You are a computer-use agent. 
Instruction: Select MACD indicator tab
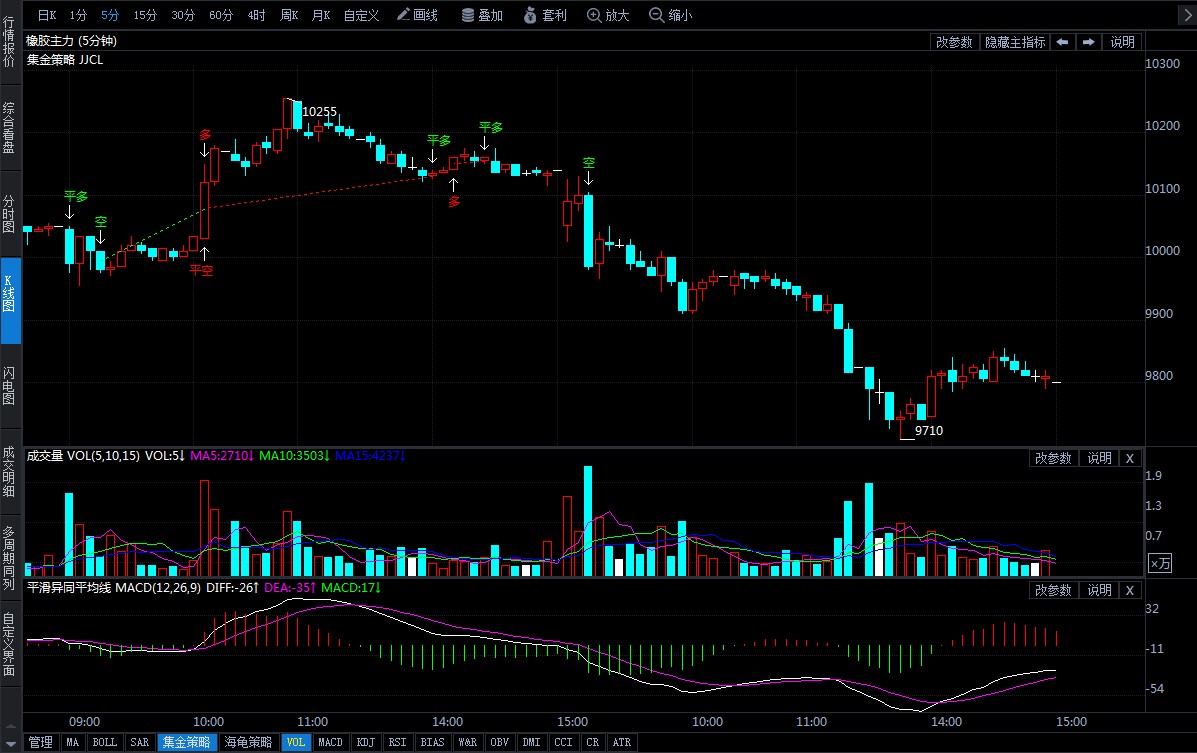click(331, 742)
